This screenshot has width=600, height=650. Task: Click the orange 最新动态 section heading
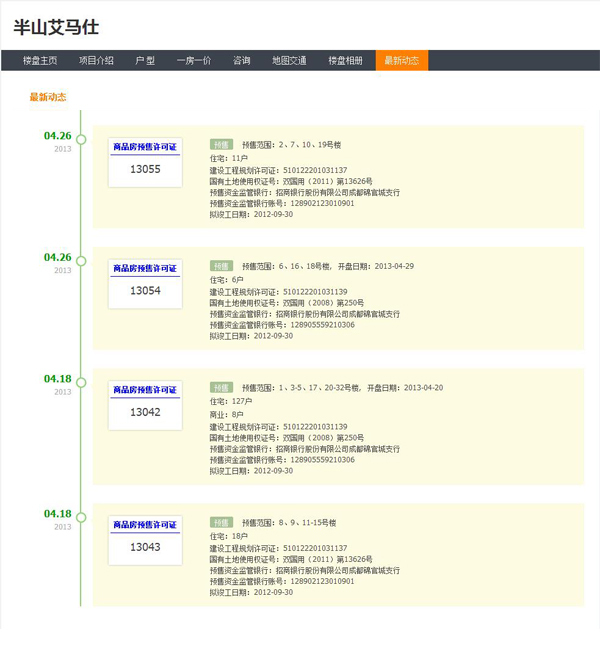48,97
